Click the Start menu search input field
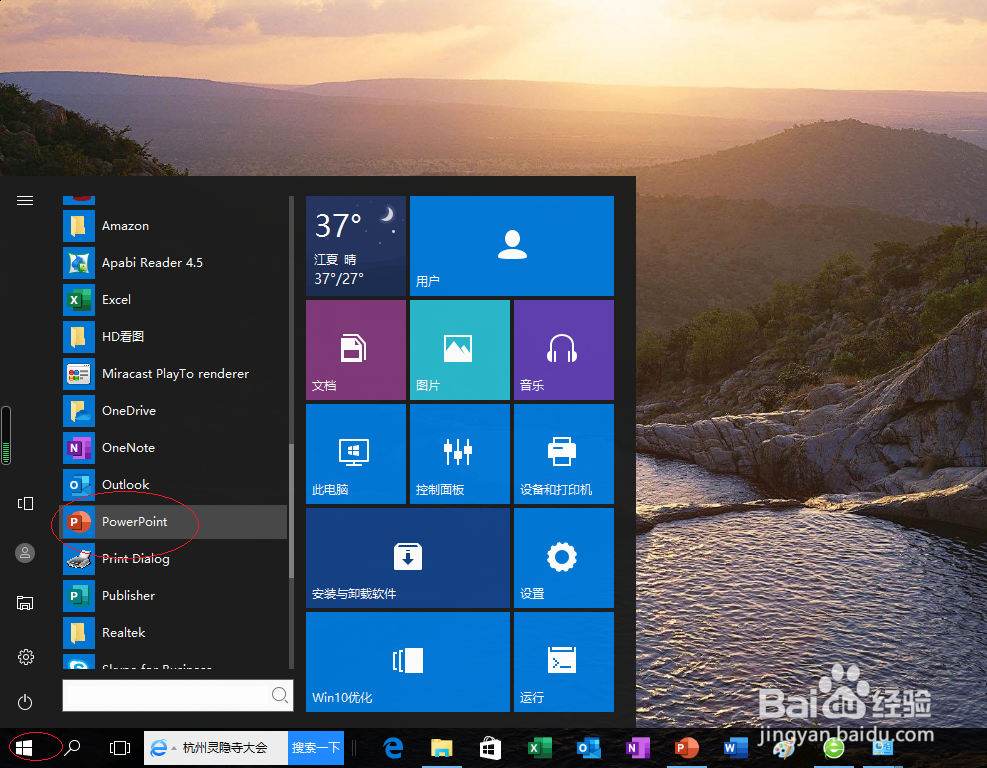Screen dimensions: 987x768 click(x=178, y=695)
